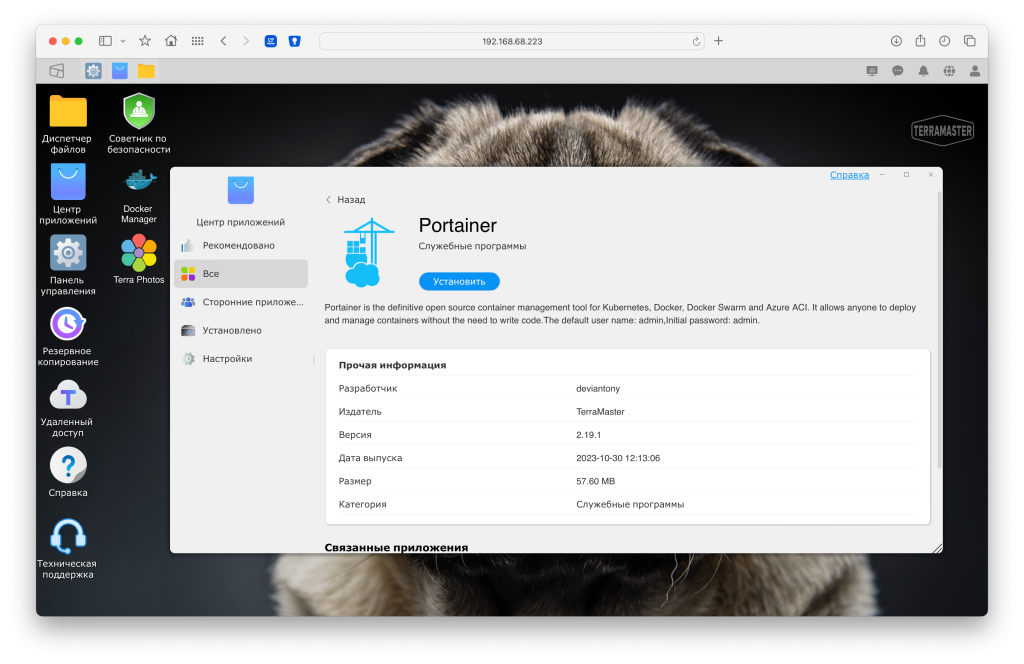The width and height of the screenshot is (1024, 664).
Task: Open the globe language icon in TOS taskbar
Action: coord(949,71)
